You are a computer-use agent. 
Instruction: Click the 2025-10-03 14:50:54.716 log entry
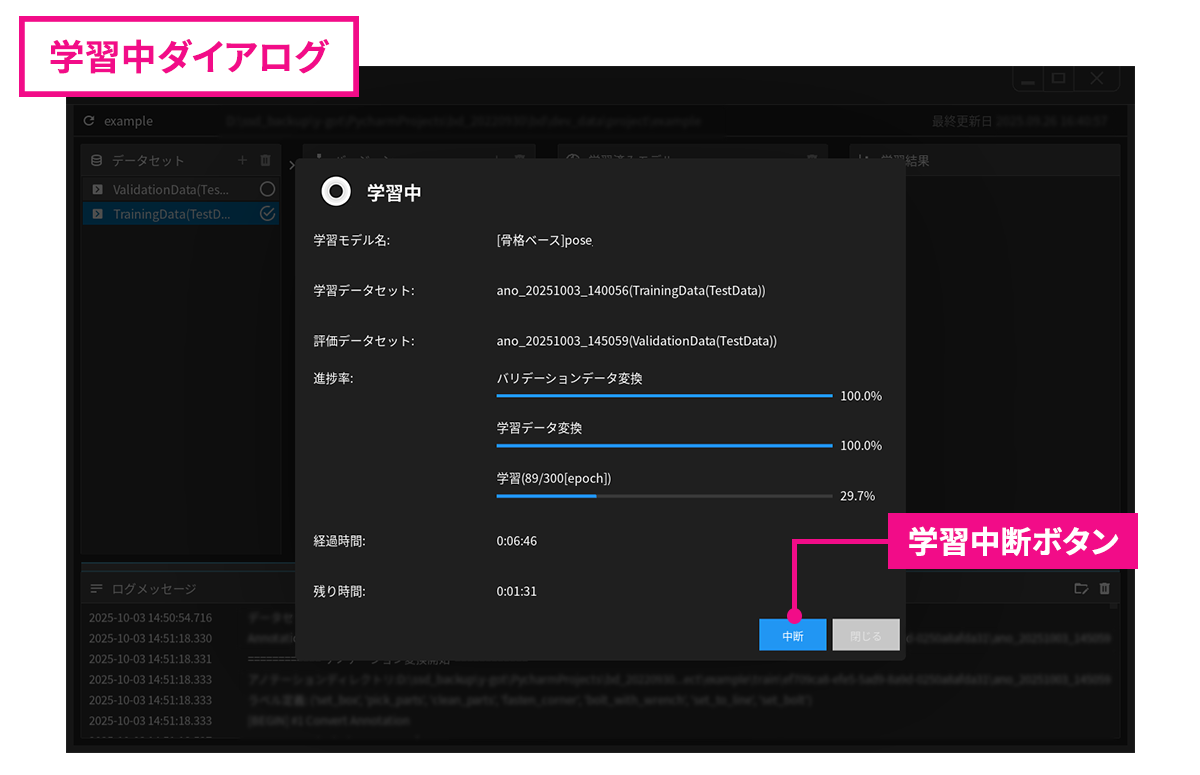150,617
